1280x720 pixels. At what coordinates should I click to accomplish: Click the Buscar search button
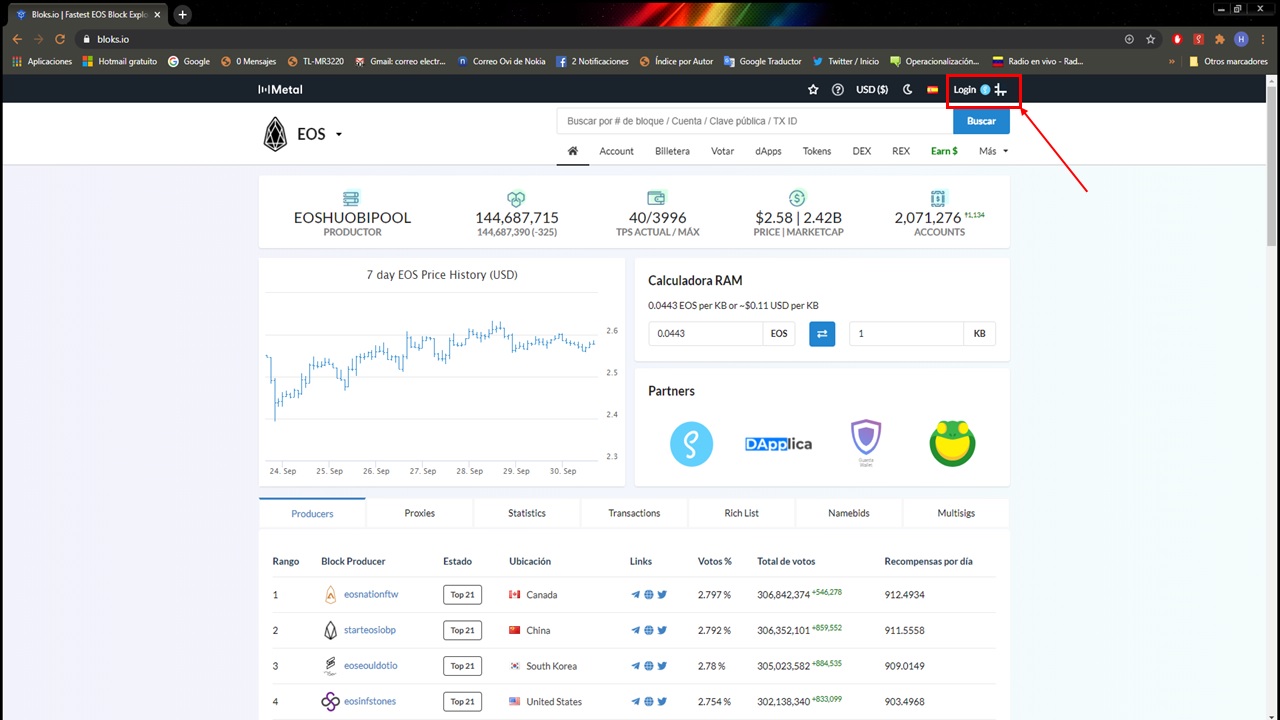pos(981,121)
